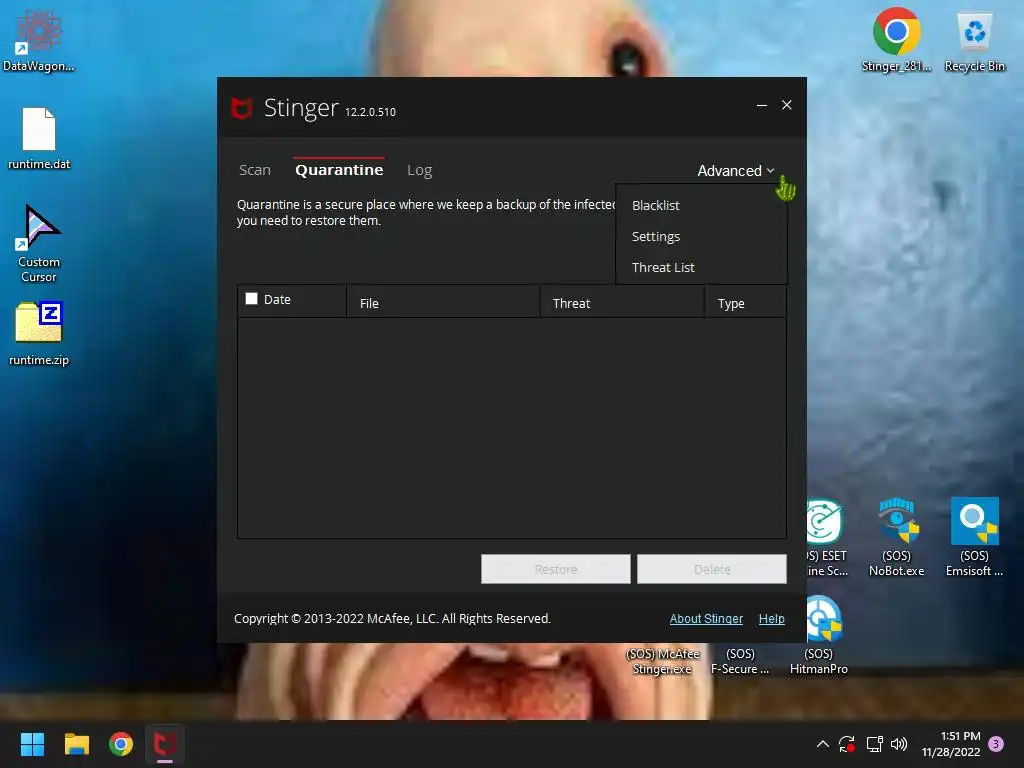This screenshot has width=1024, height=768.
Task: Switch to the Scan tab
Action: coord(255,170)
